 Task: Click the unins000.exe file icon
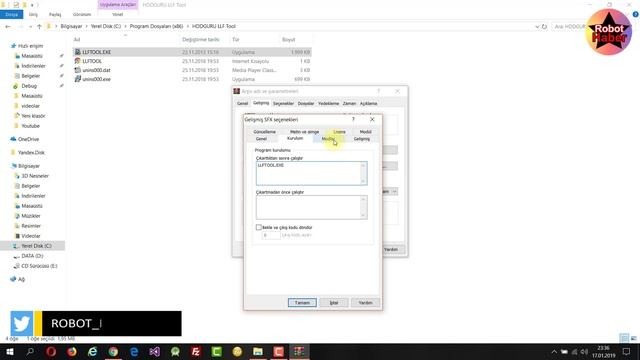[x=78, y=79]
